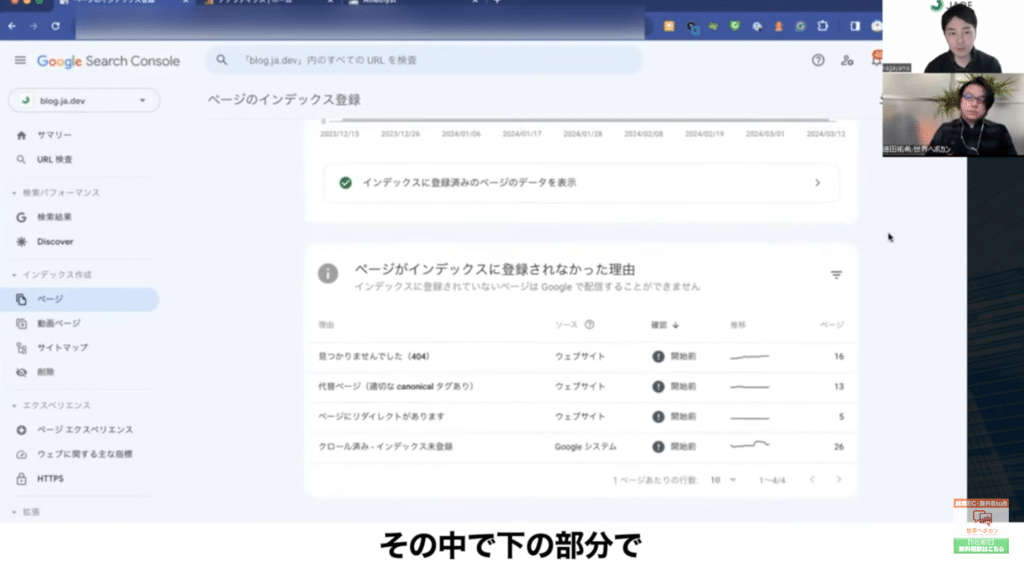
Task: Click the sitemap icon in sidebar
Action: [x=22, y=348]
